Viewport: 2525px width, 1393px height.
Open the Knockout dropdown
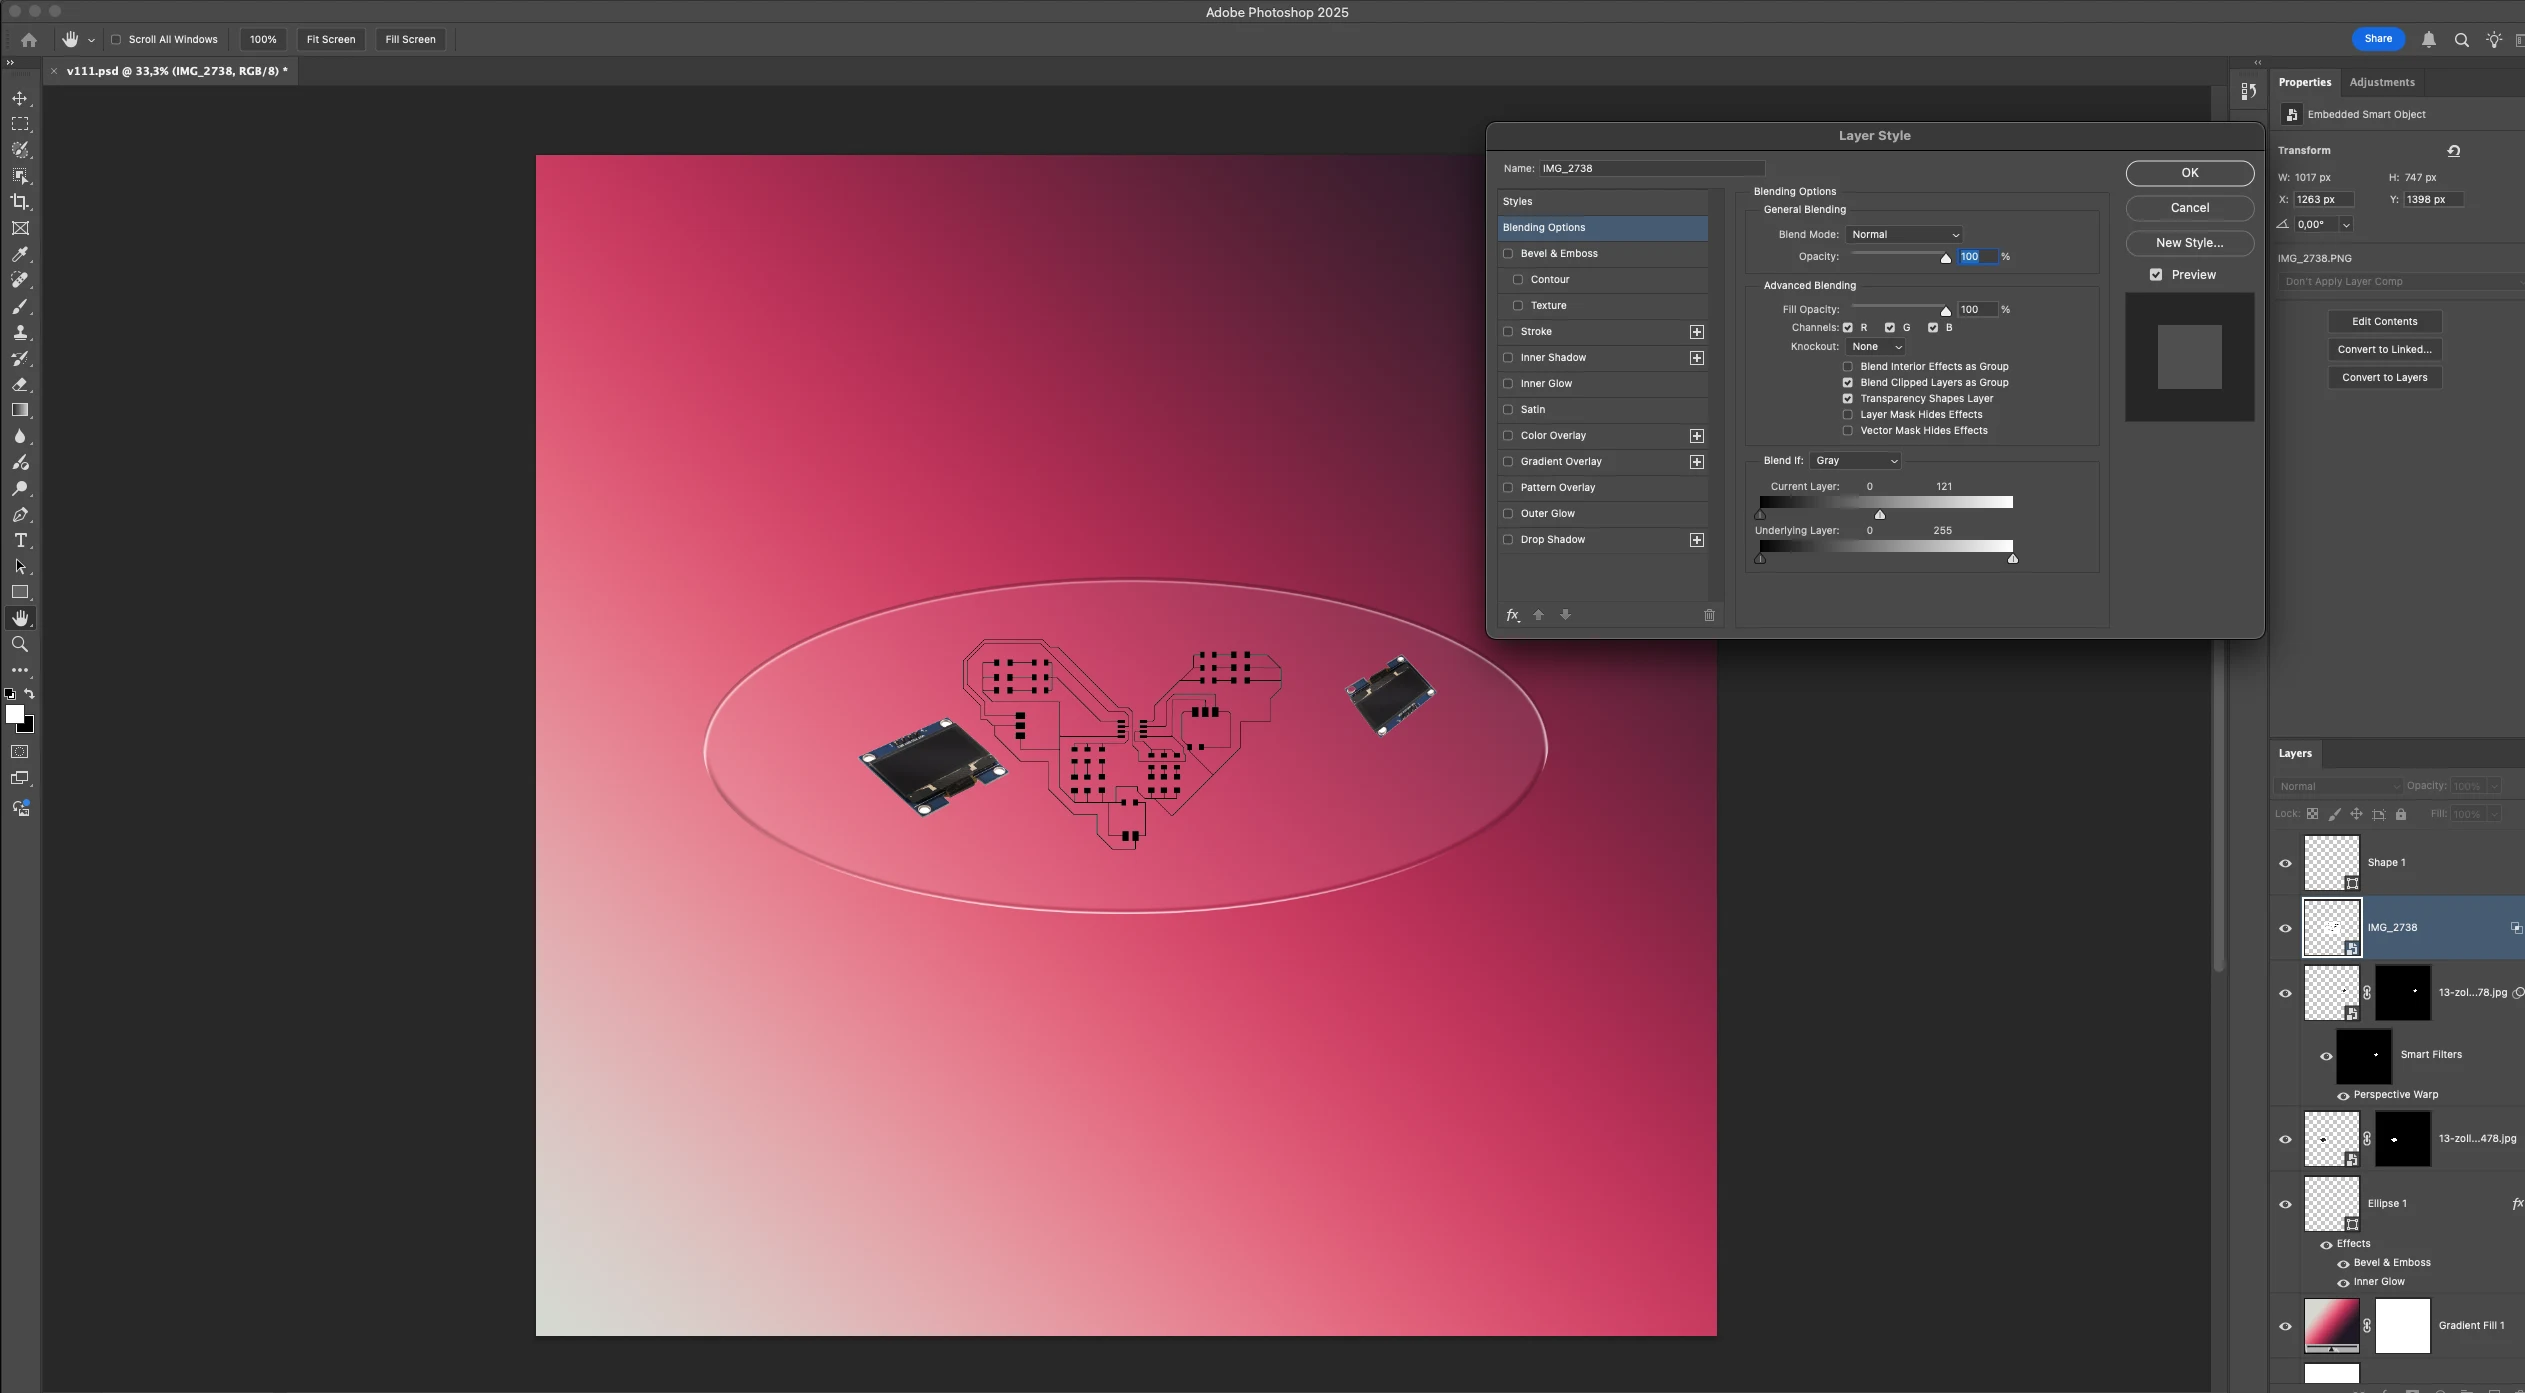[1876, 347]
